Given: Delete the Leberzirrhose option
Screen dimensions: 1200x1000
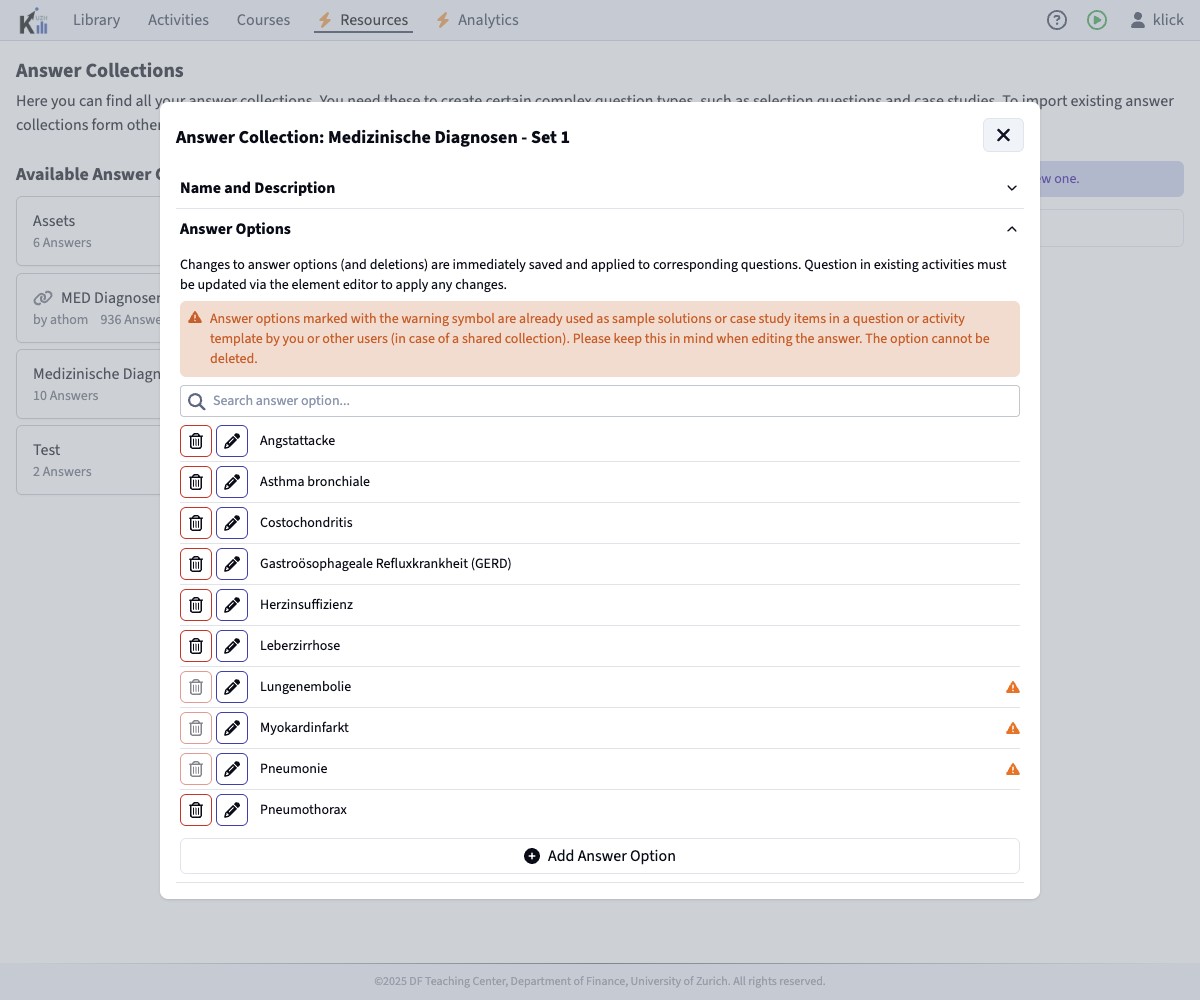Looking at the screenshot, I should 196,646.
